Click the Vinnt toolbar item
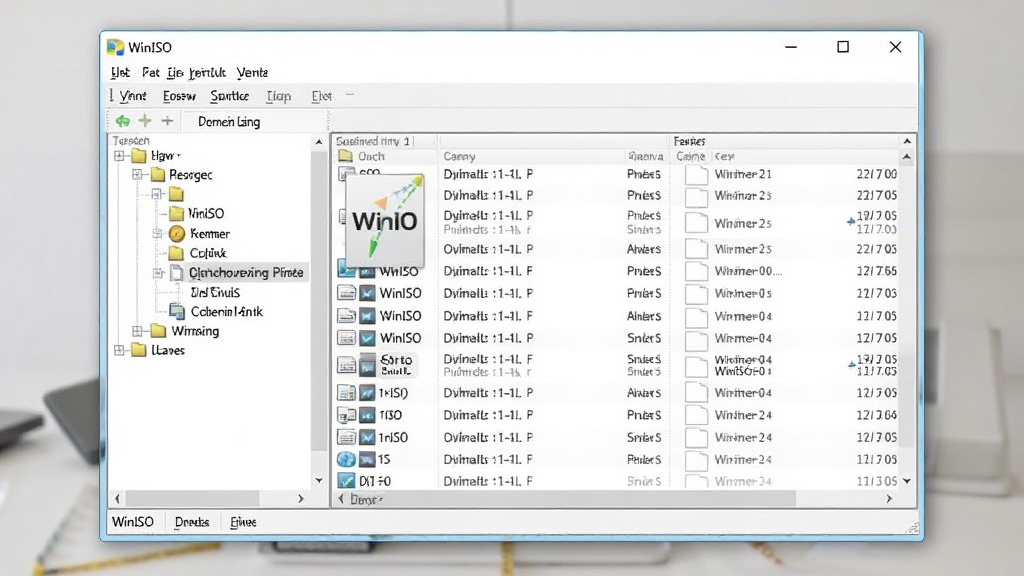 133,96
